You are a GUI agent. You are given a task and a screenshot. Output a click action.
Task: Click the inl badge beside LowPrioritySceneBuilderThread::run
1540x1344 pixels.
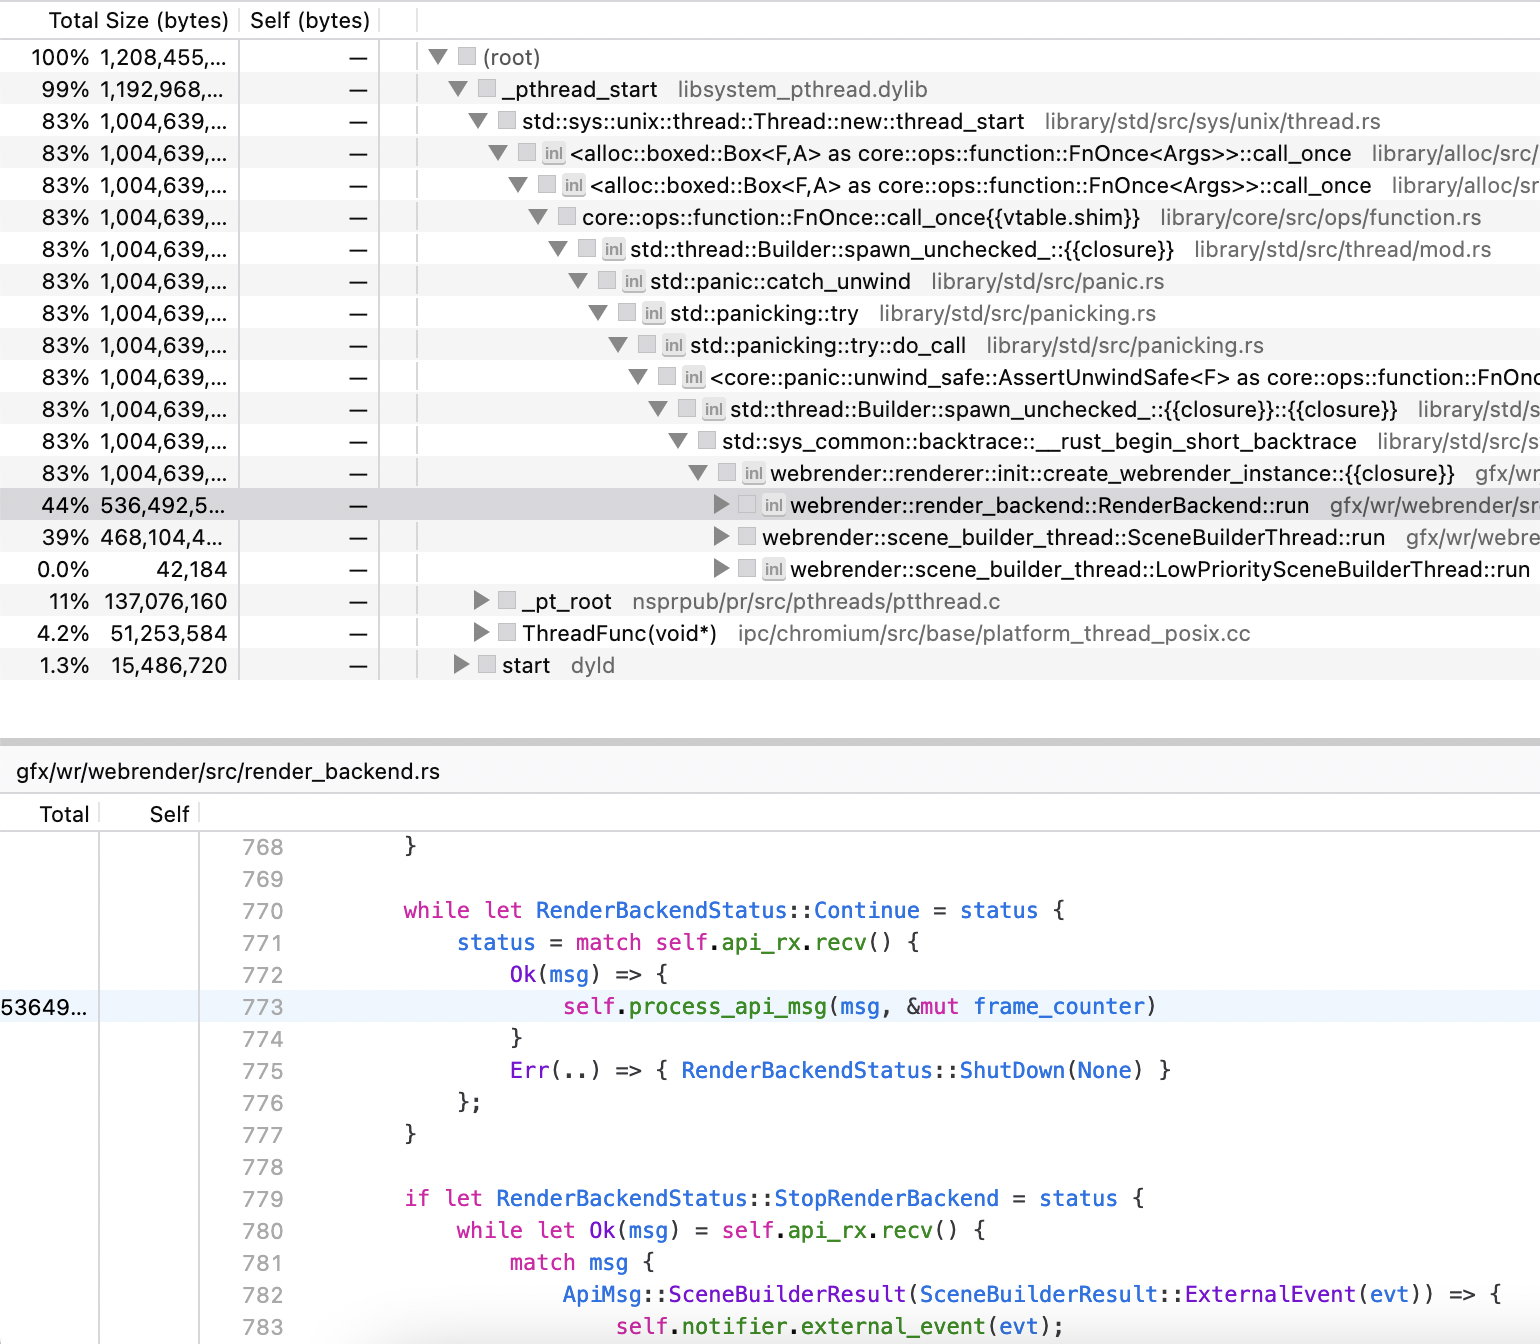click(x=773, y=570)
